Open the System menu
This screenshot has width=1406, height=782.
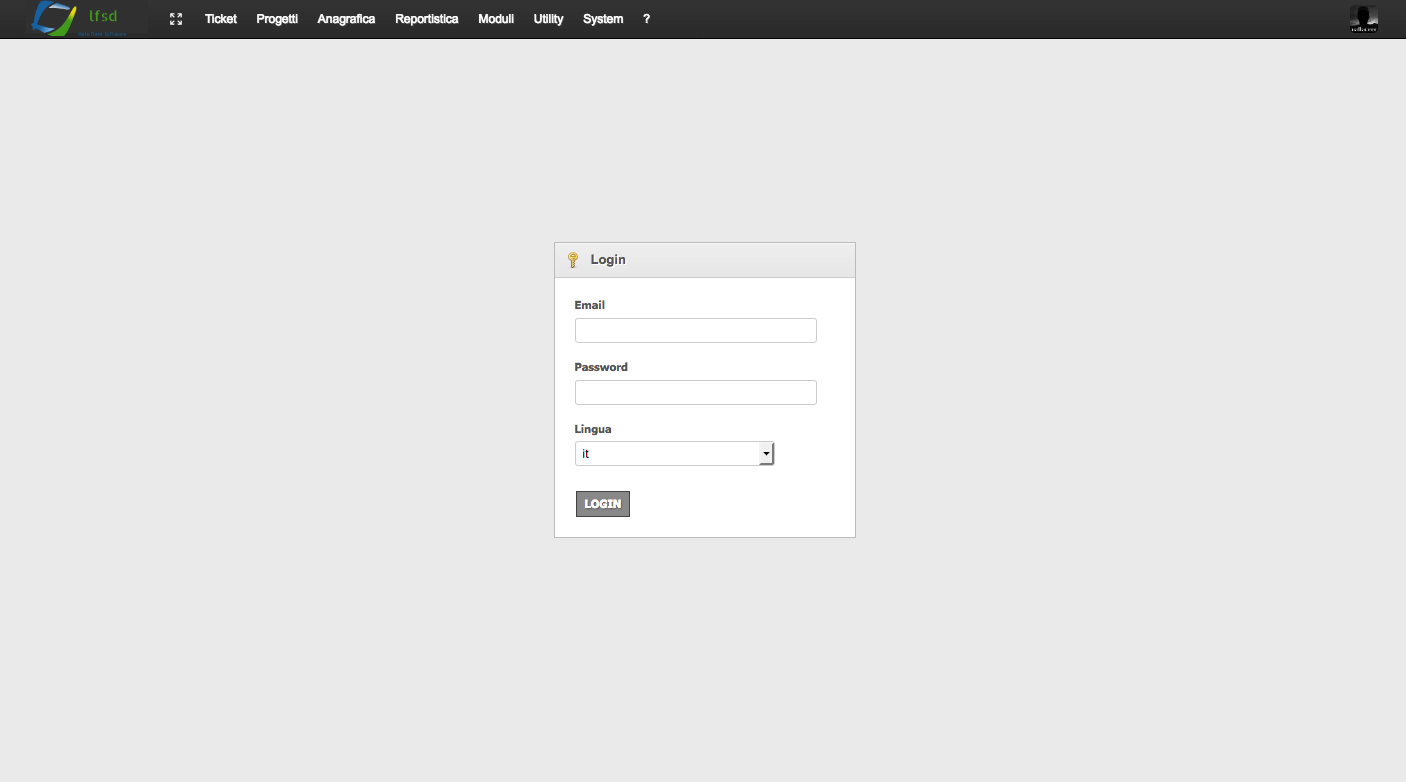[602, 18]
